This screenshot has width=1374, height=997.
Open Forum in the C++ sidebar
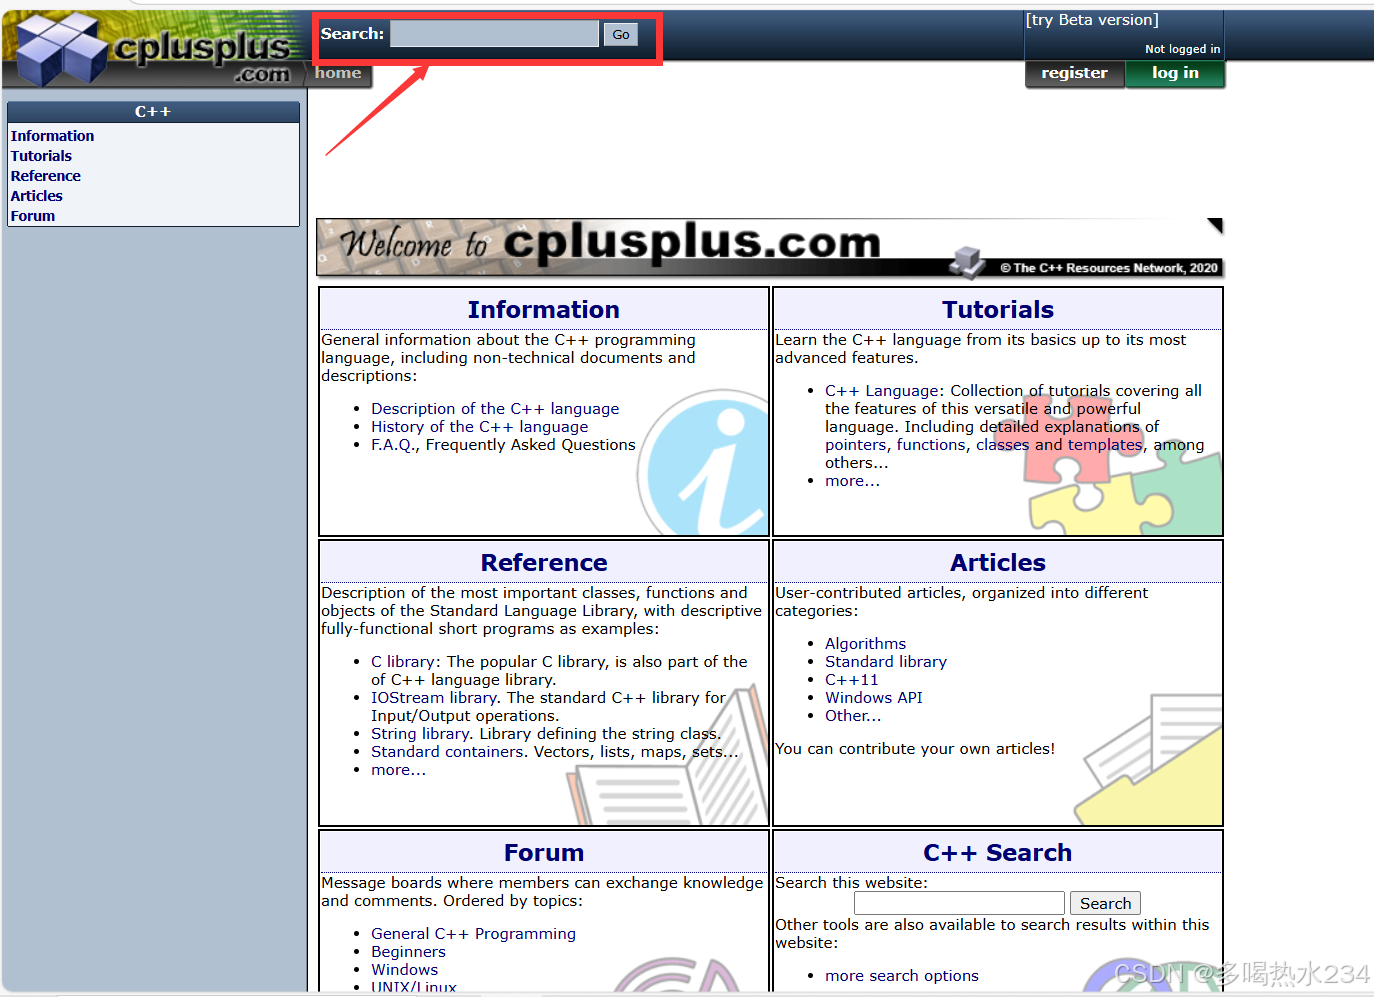point(33,216)
